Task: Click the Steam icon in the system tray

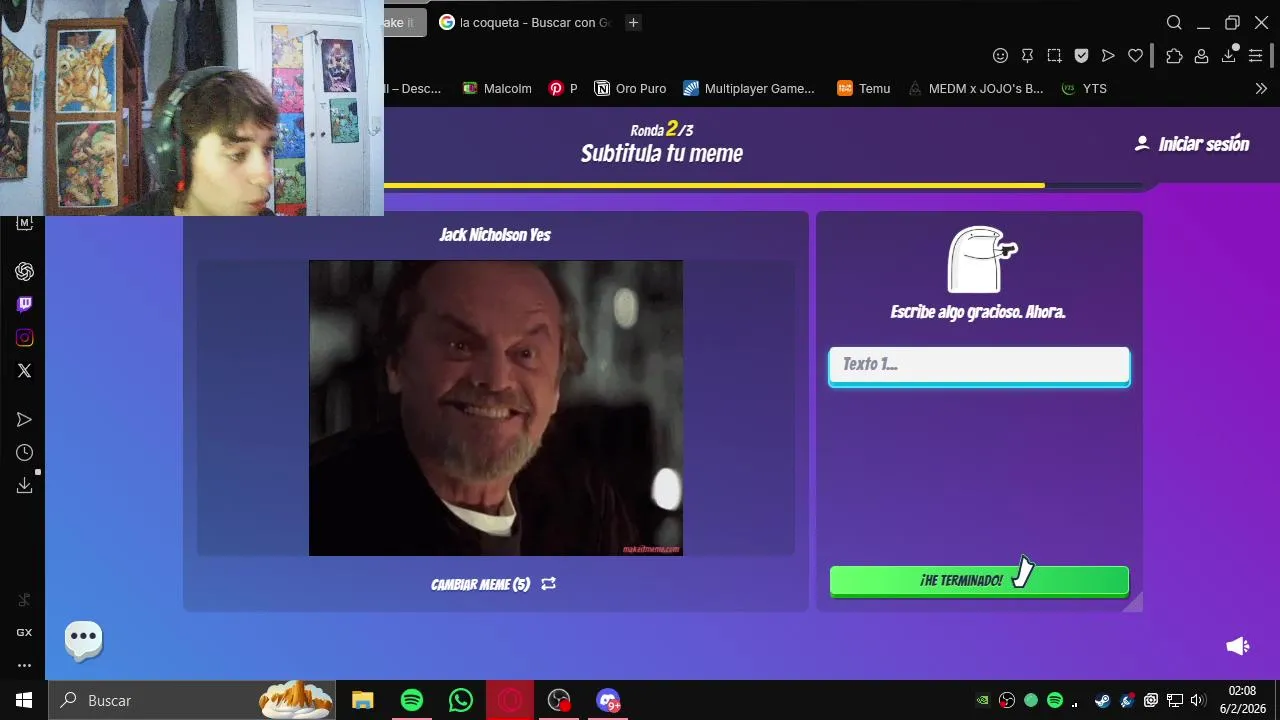Action: pyautogui.click(x=1102, y=700)
